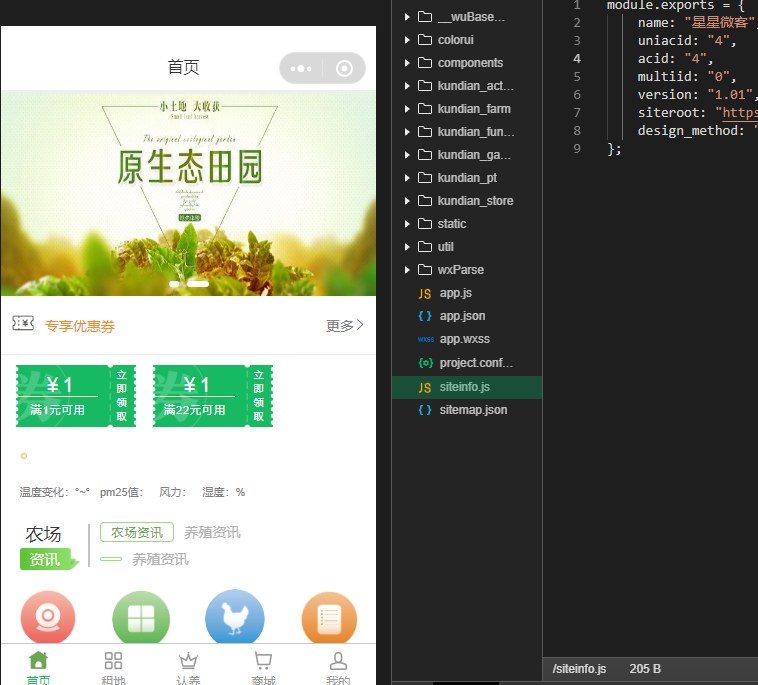Expand the kundian_farm folder
The width and height of the screenshot is (758, 685).
(x=474, y=108)
